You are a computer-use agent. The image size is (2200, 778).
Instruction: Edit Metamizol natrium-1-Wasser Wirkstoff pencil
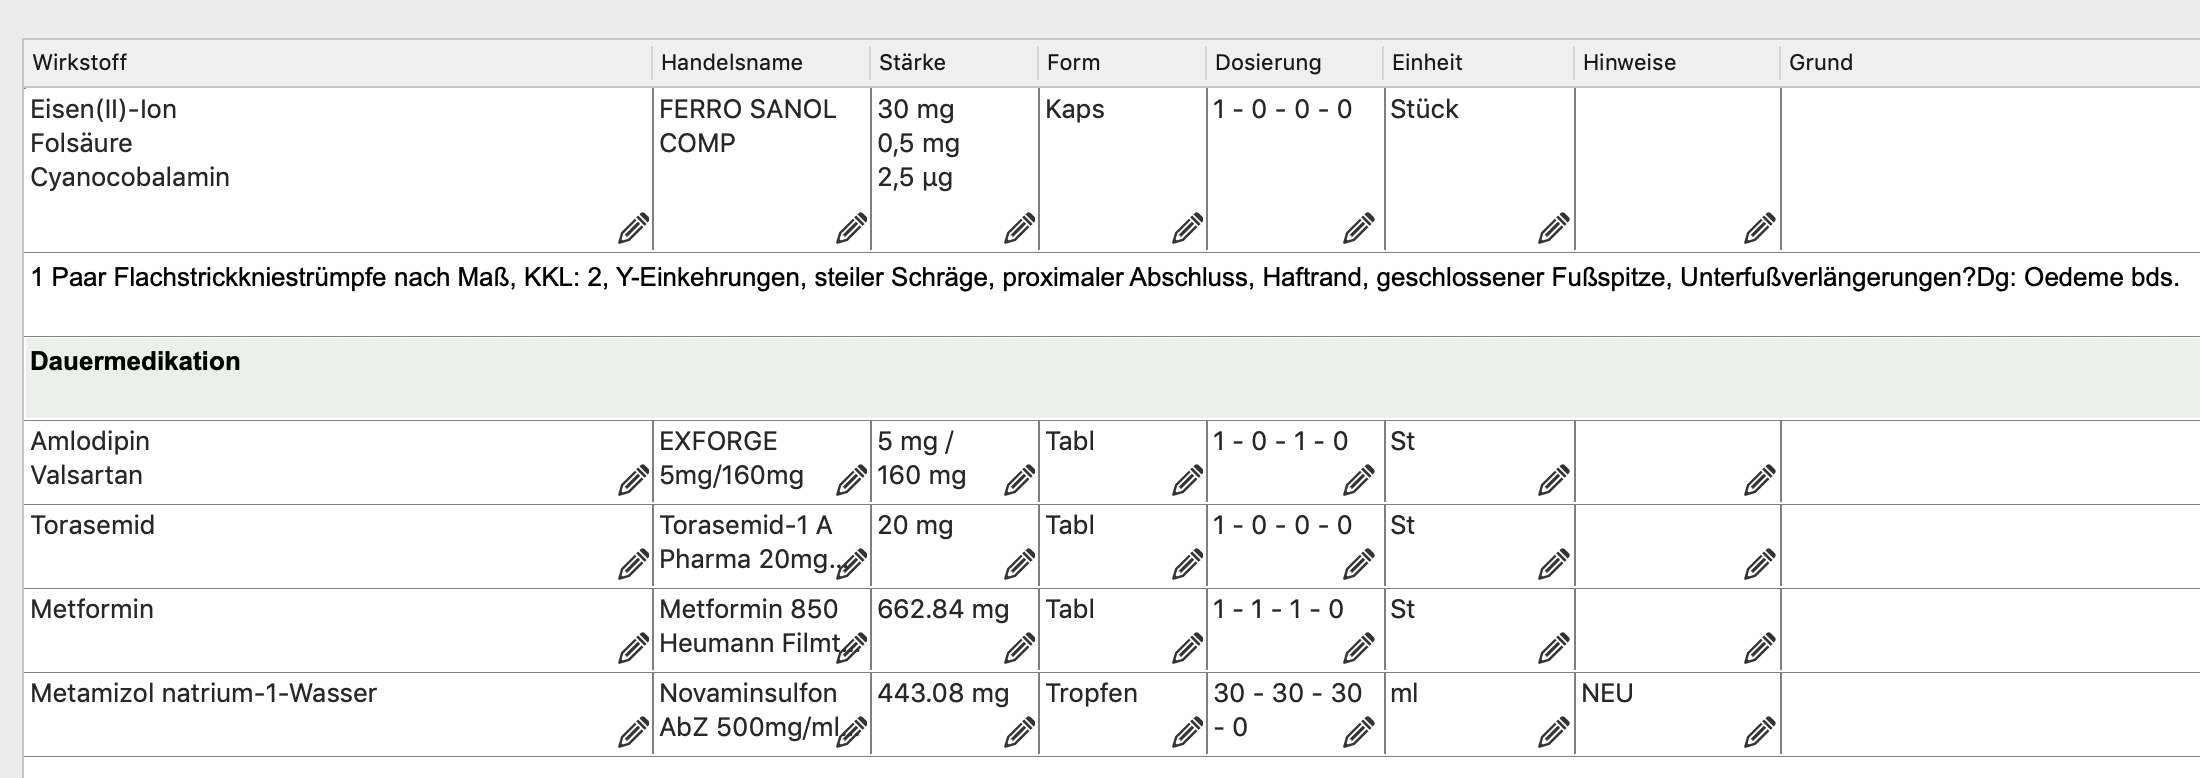click(x=633, y=733)
